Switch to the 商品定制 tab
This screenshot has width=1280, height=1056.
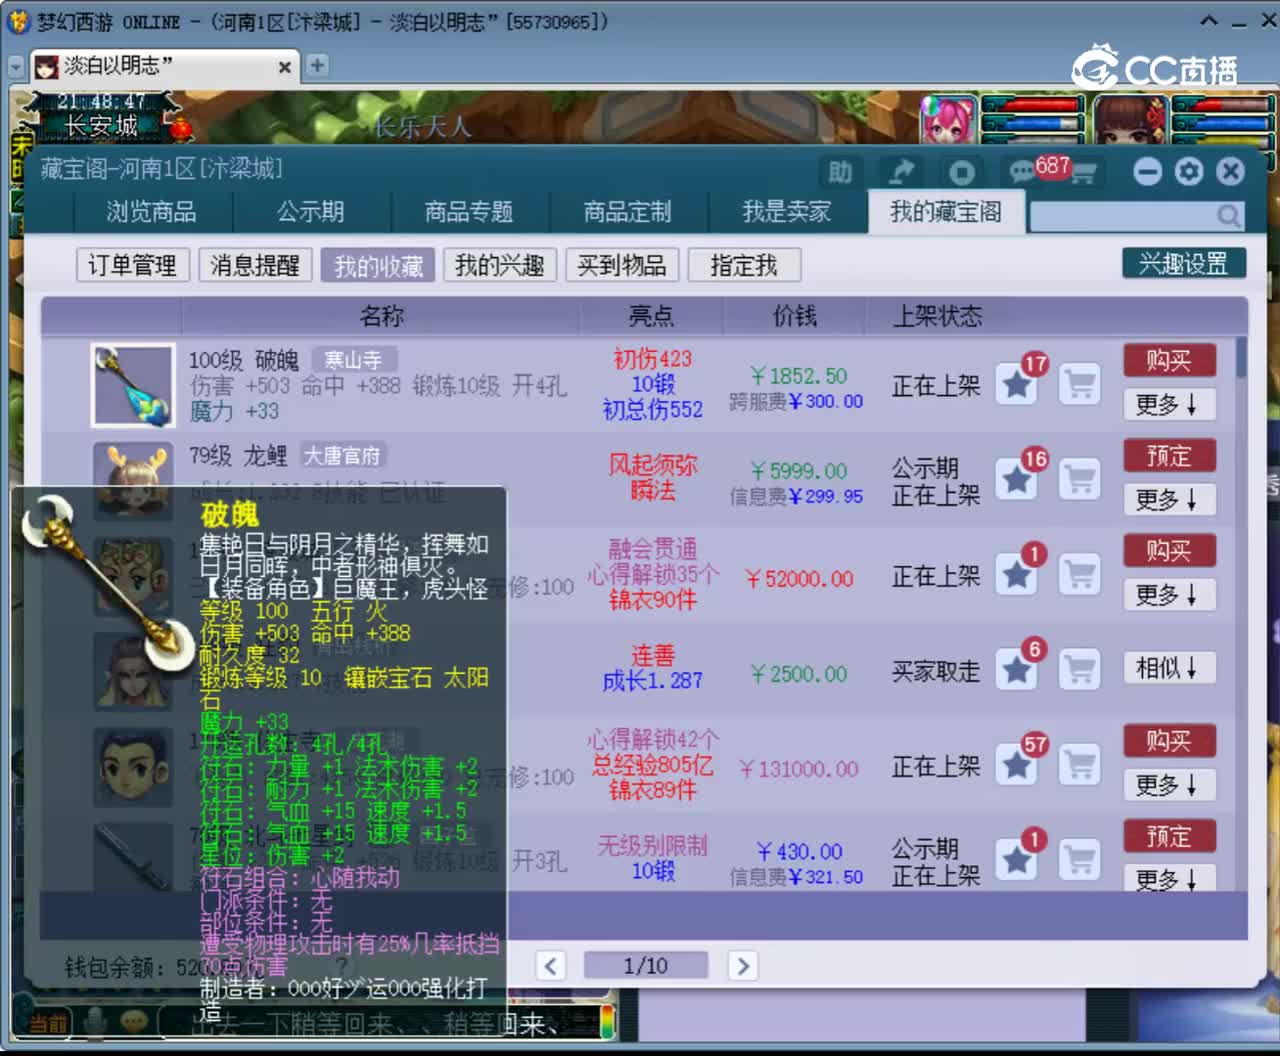[628, 212]
